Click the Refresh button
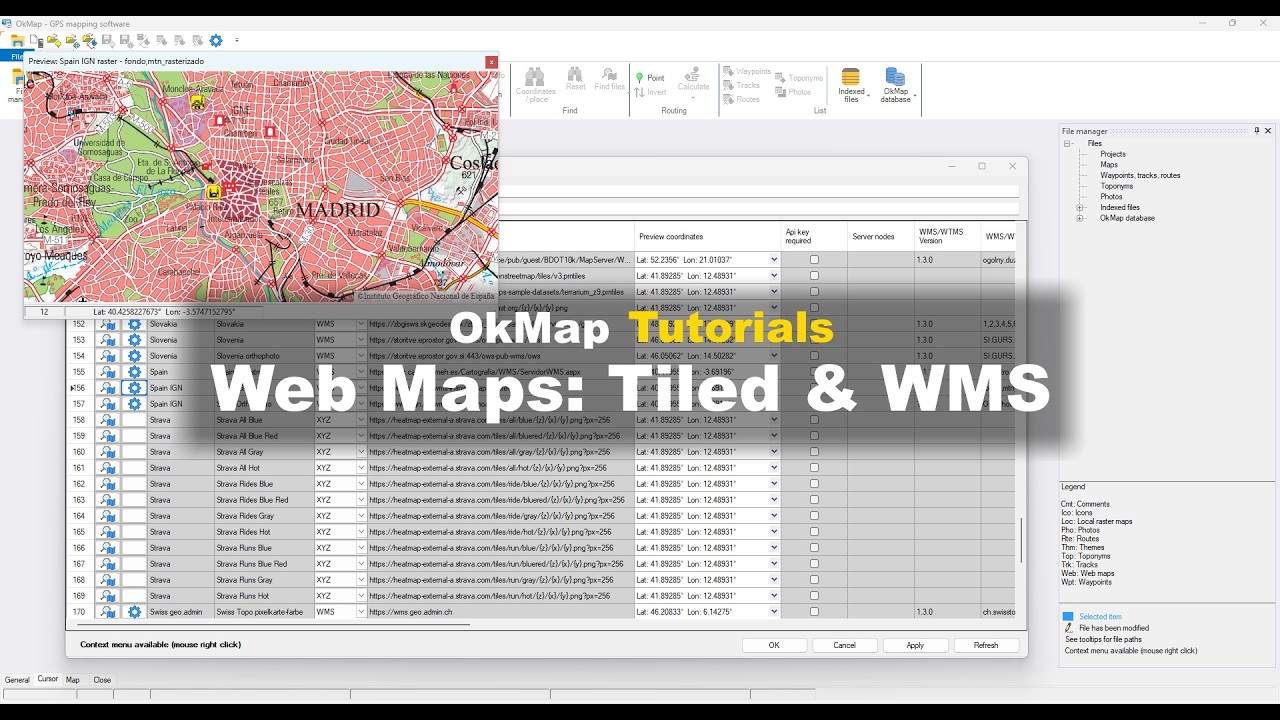 pos(986,645)
